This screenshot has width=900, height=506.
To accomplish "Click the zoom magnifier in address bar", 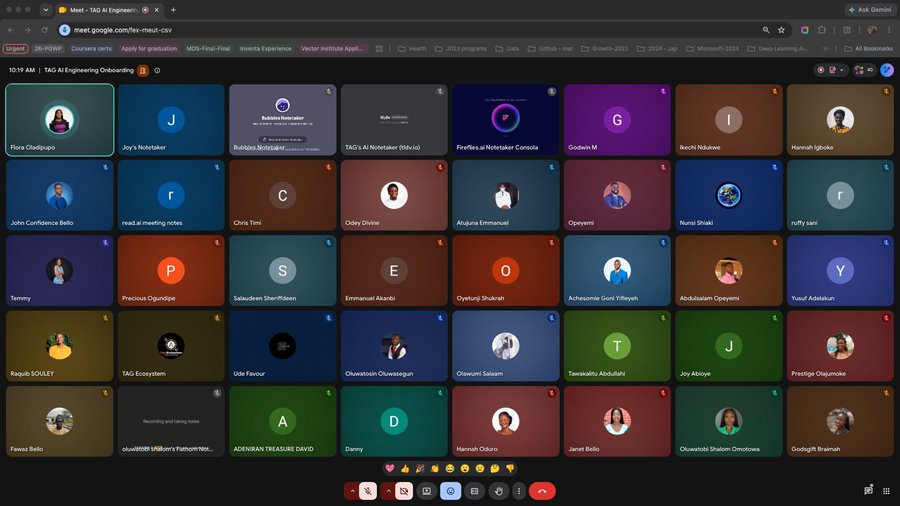I will pyautogui.click(x=766, y=30).
